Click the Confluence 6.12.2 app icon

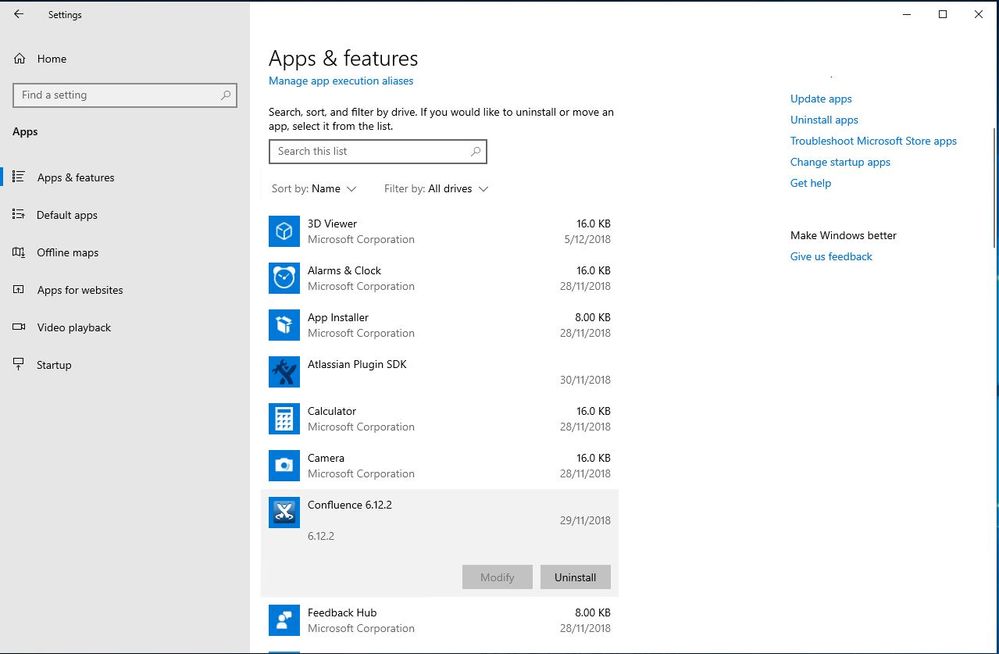pyautogui.click(x=284, y=512)
